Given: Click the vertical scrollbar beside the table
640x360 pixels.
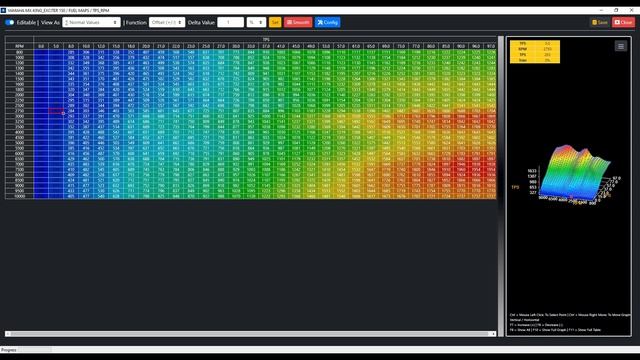Looking at the screenshot, I should [x=501, y=186].
